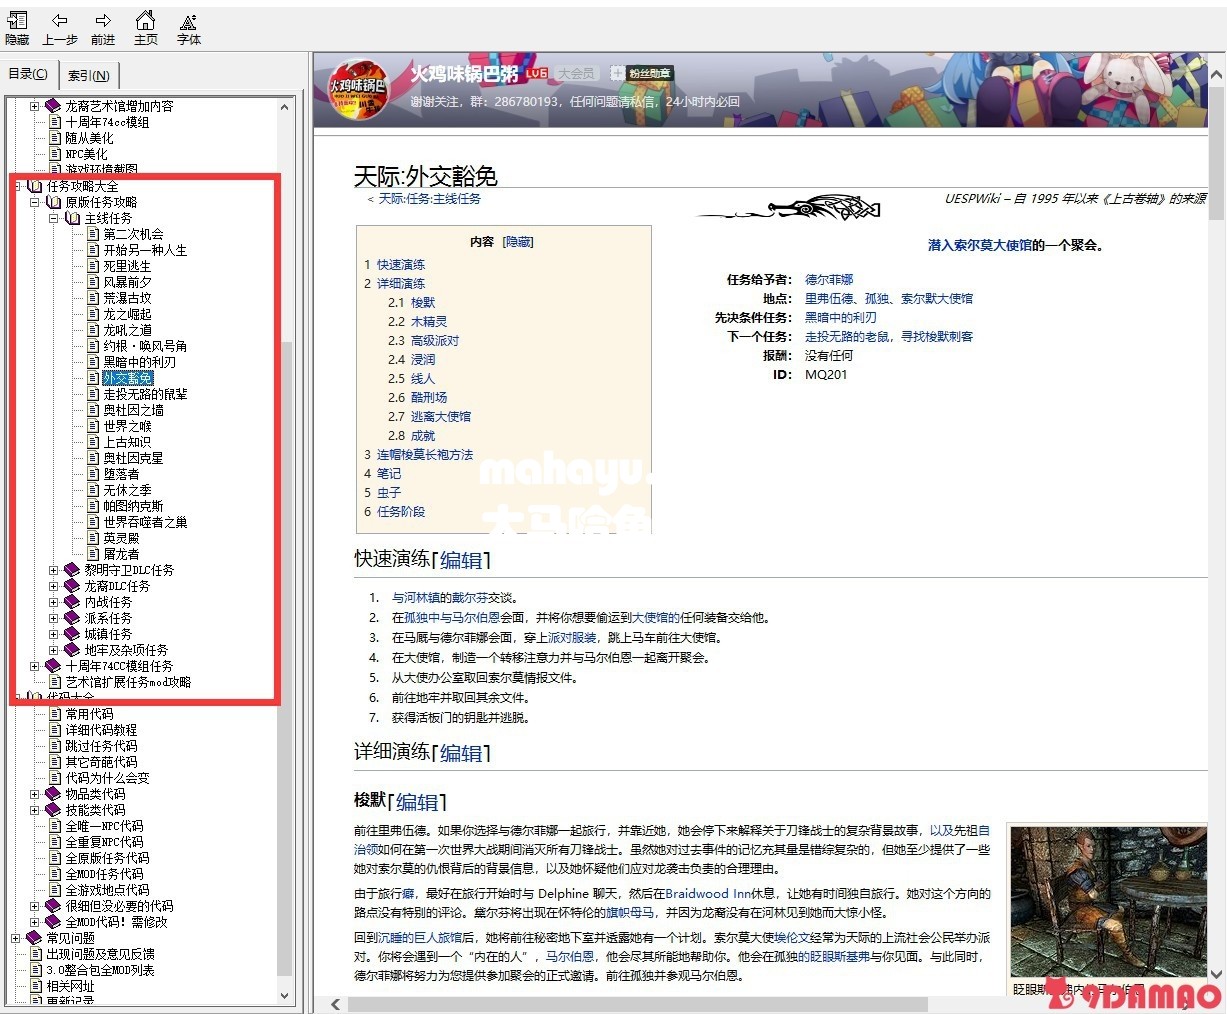Screen dimensions: 1227x1014
Task: Expand the 派系任务 tree node
Action: coord(54,618)
